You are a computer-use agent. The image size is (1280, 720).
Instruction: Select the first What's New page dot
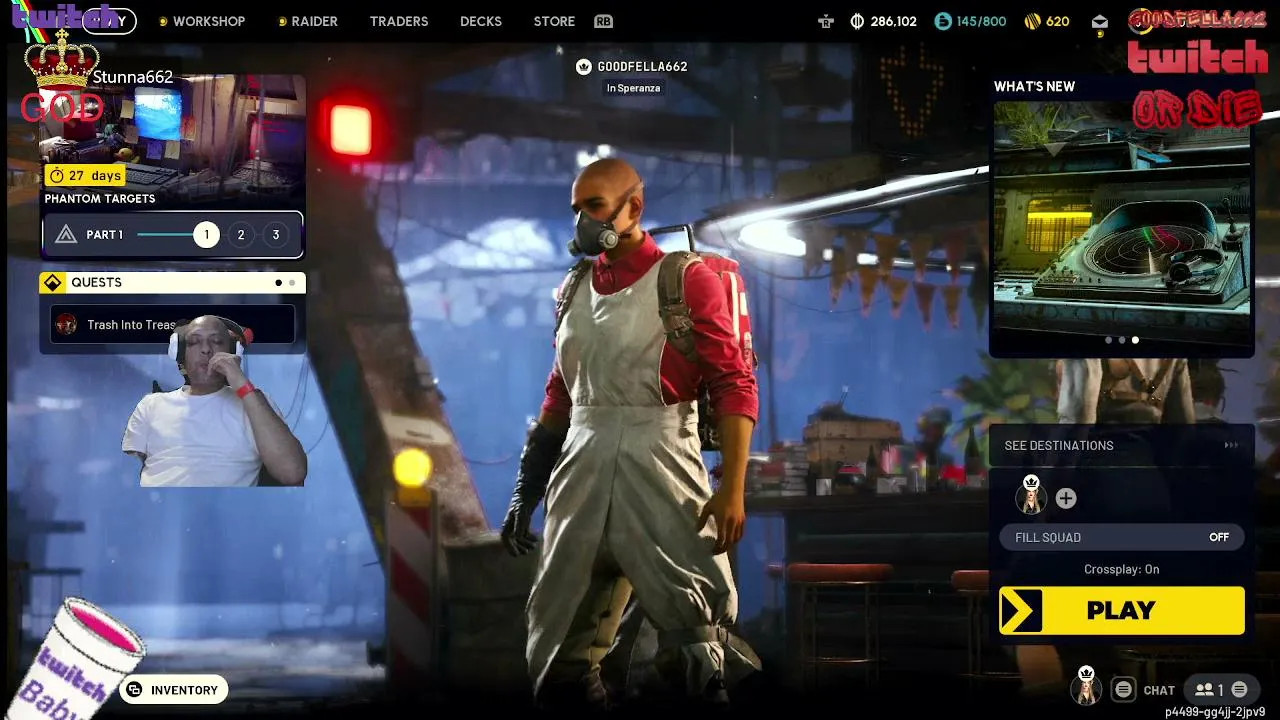pos(1108,340)
